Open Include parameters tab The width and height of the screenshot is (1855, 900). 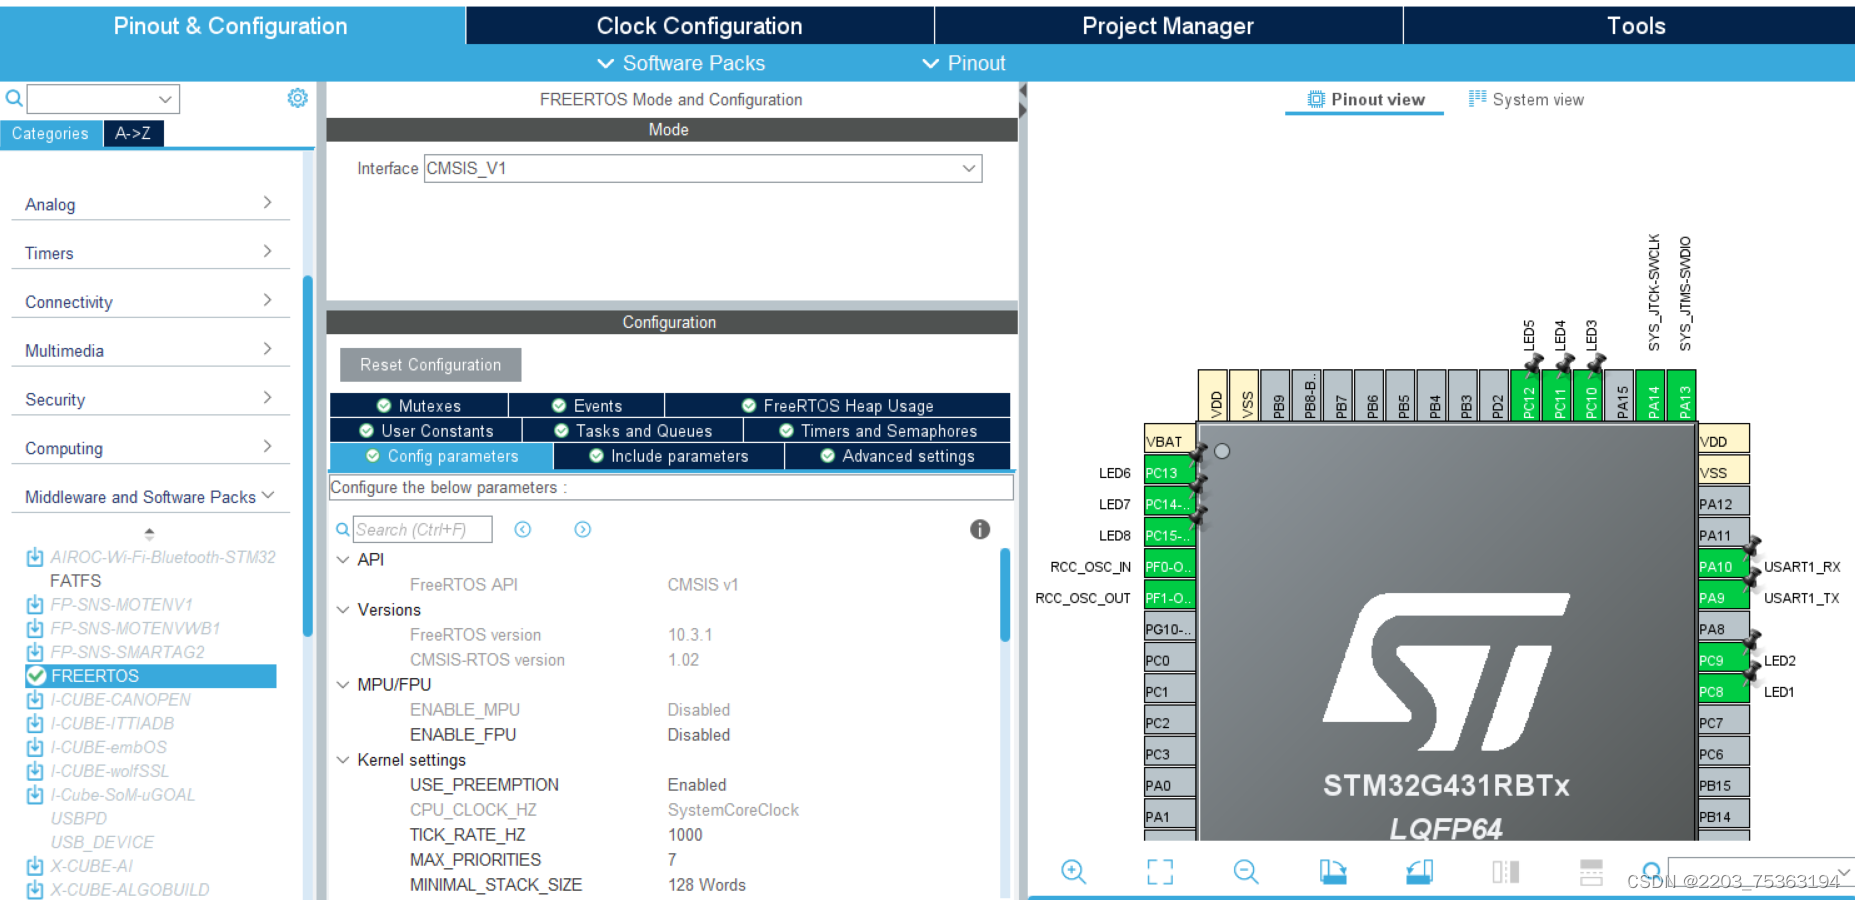(x=669, y=456)
